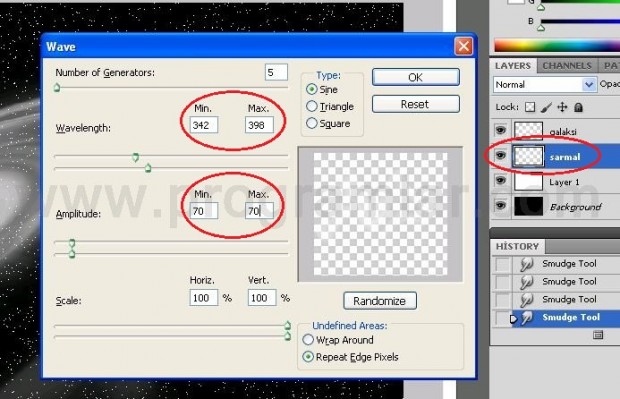
Task: Select the Sine wave type
Action: tap(312, 89)
